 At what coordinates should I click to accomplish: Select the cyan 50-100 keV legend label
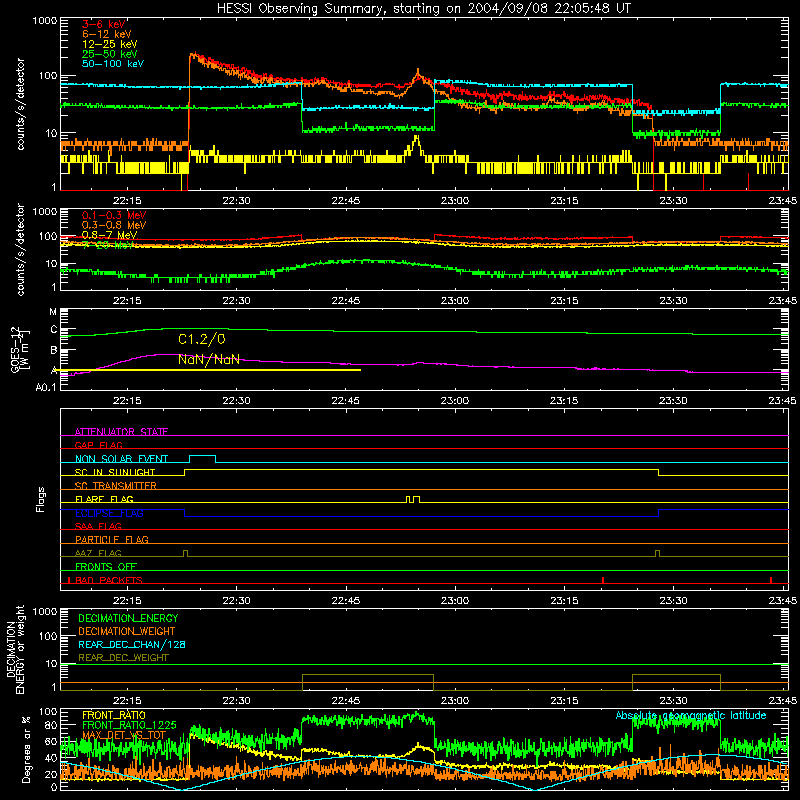(x=113, y=63)
